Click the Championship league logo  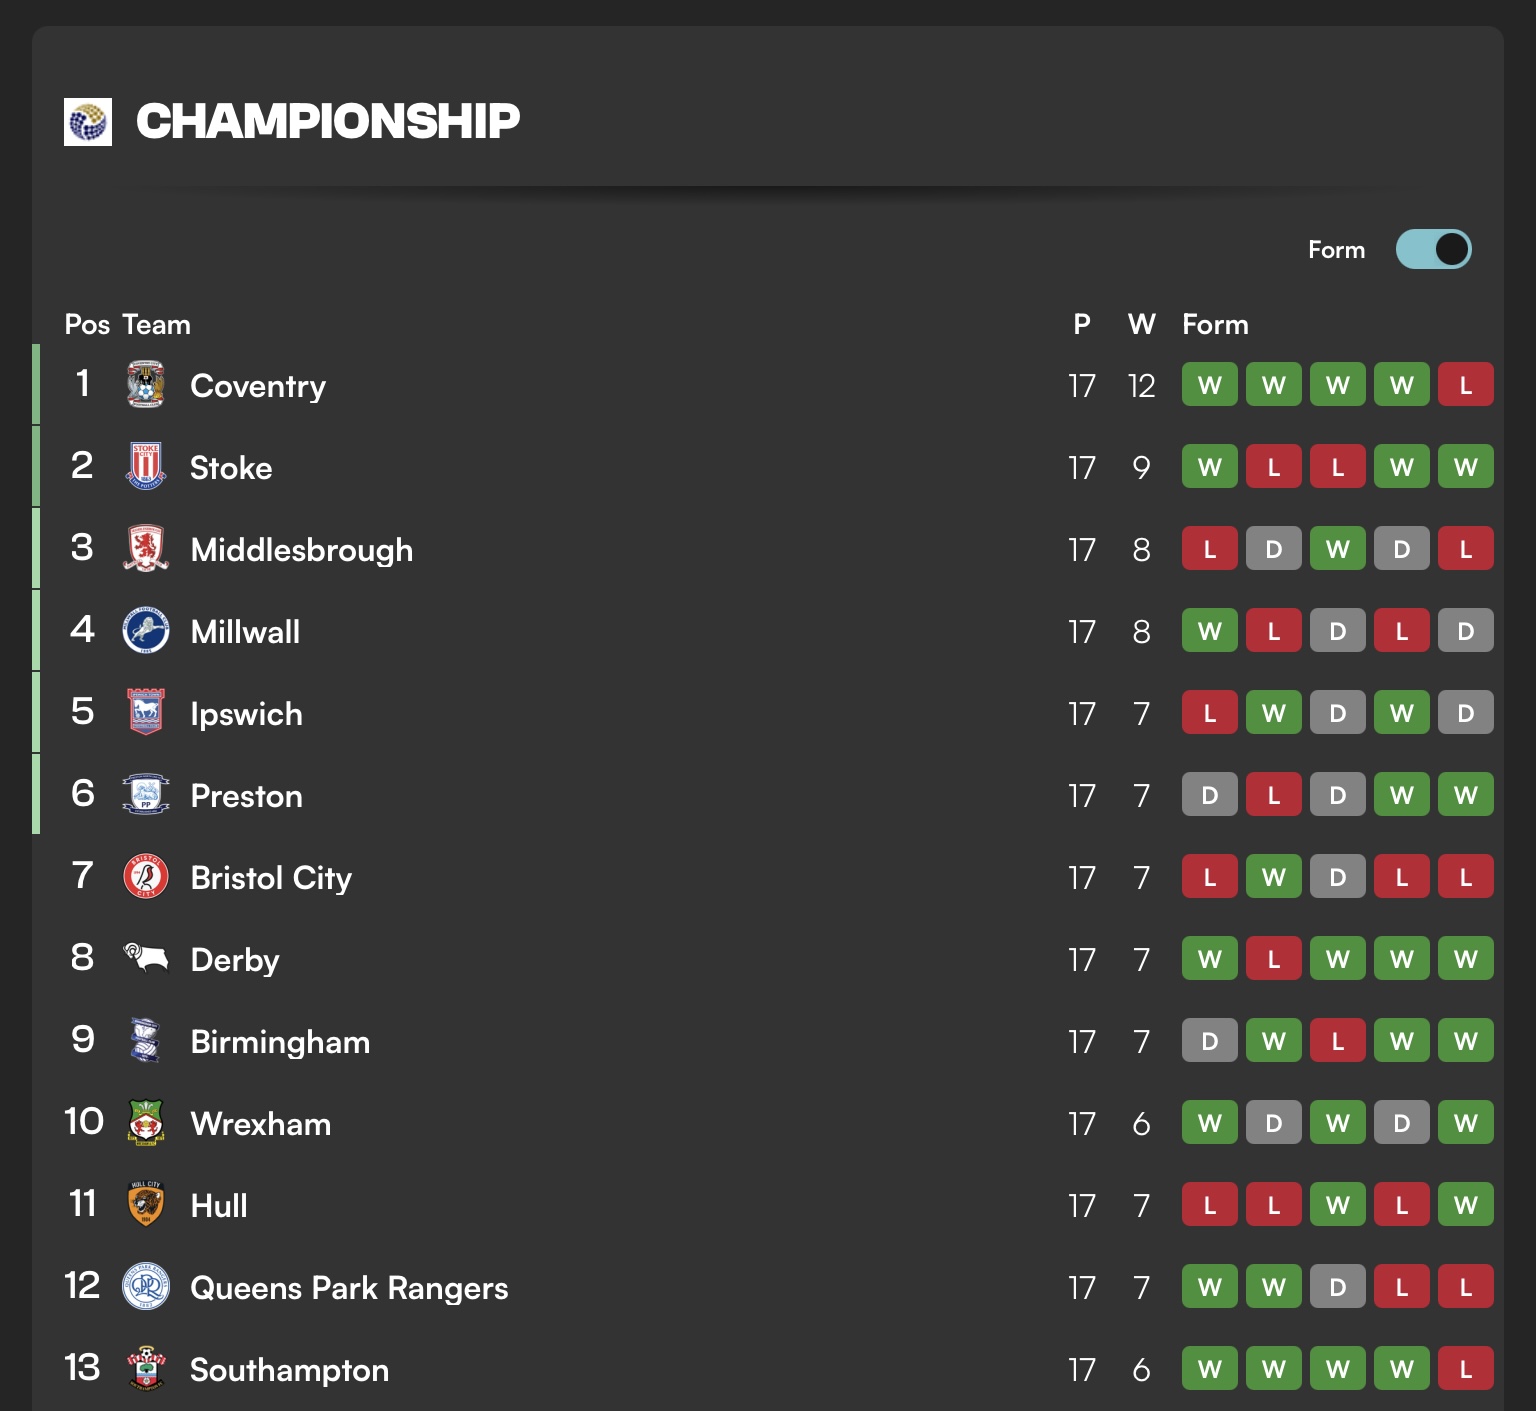[88, 122]
